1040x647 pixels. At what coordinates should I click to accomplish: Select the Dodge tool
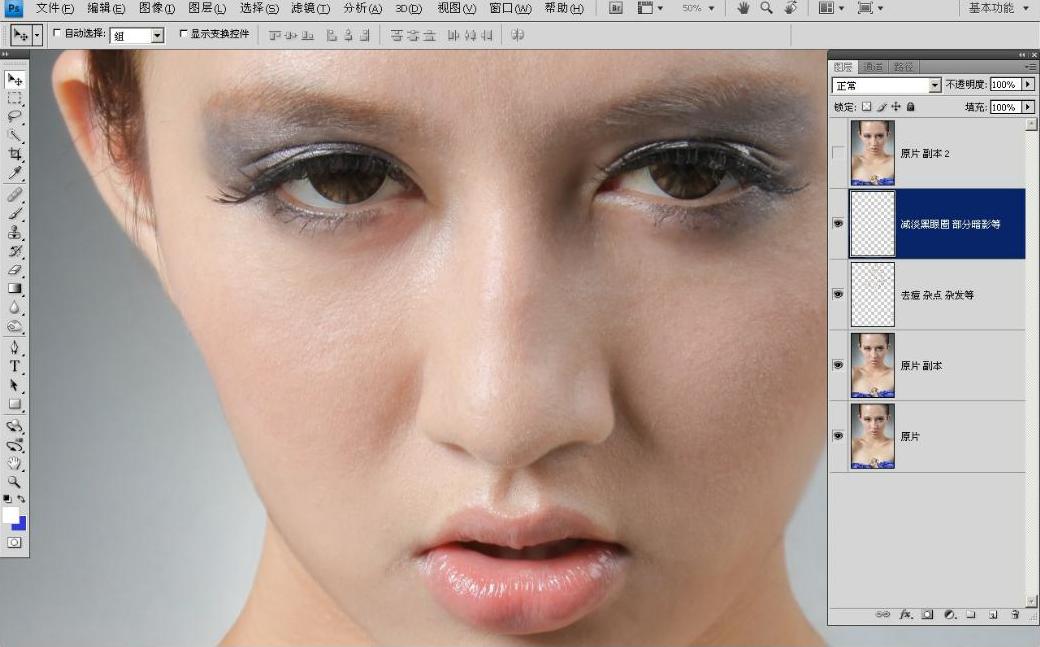pyautogui.click(x=14, y=326)
